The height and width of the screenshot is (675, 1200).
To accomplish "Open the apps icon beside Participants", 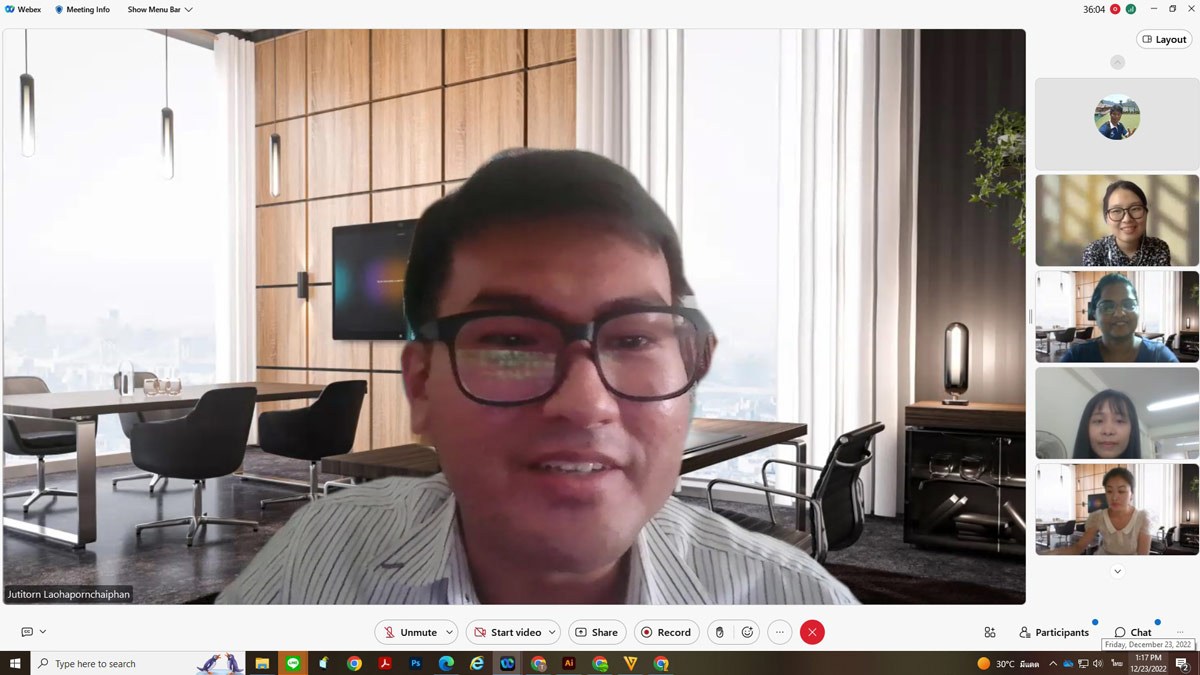I will coord(990,632).
